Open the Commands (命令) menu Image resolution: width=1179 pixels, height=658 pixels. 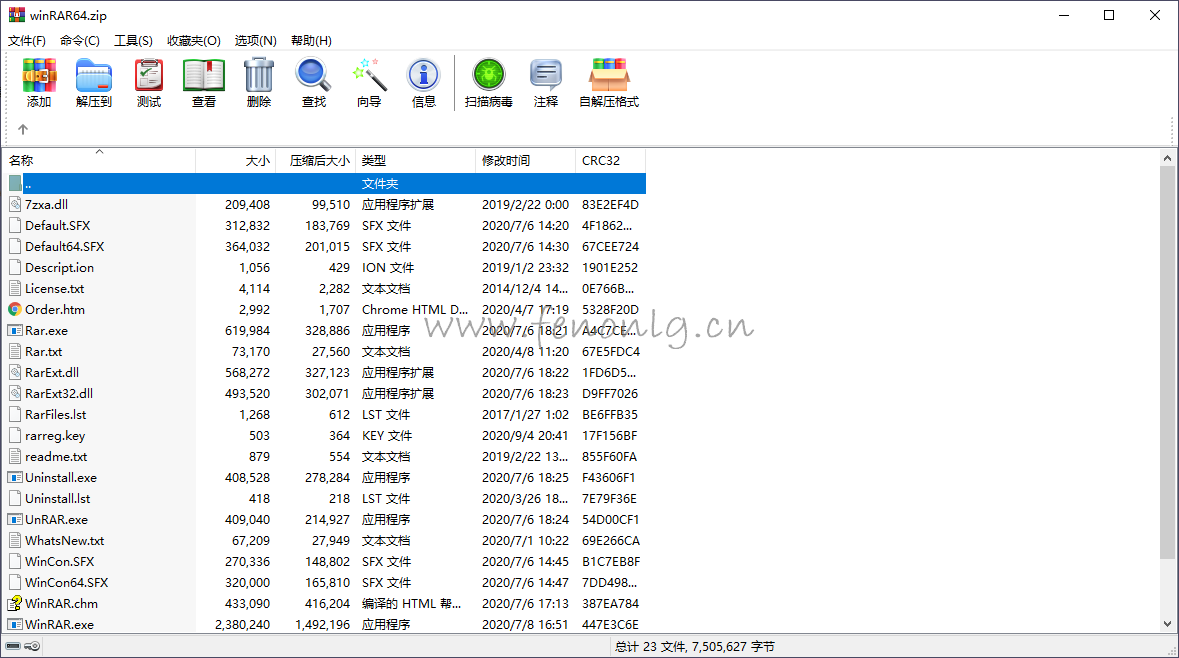(x=80, y=41)
